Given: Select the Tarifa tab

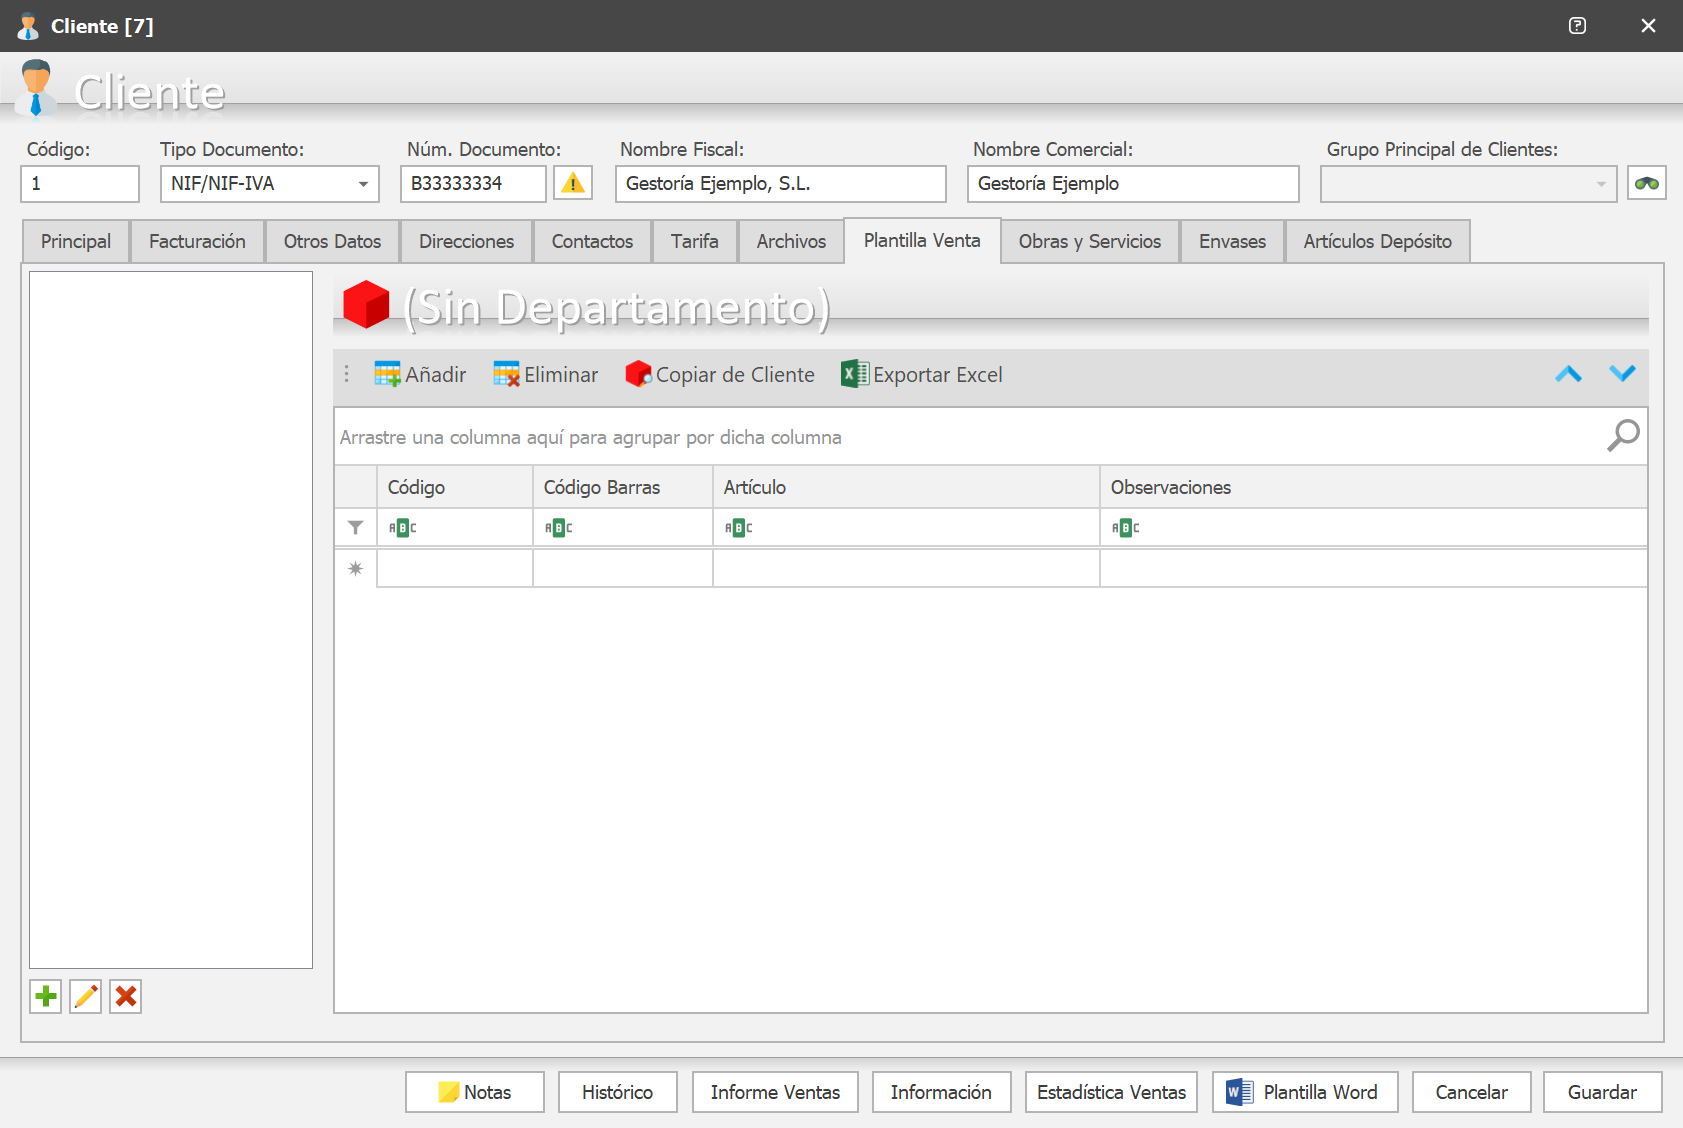Looking at the screenshot, I should click(695, 241).
